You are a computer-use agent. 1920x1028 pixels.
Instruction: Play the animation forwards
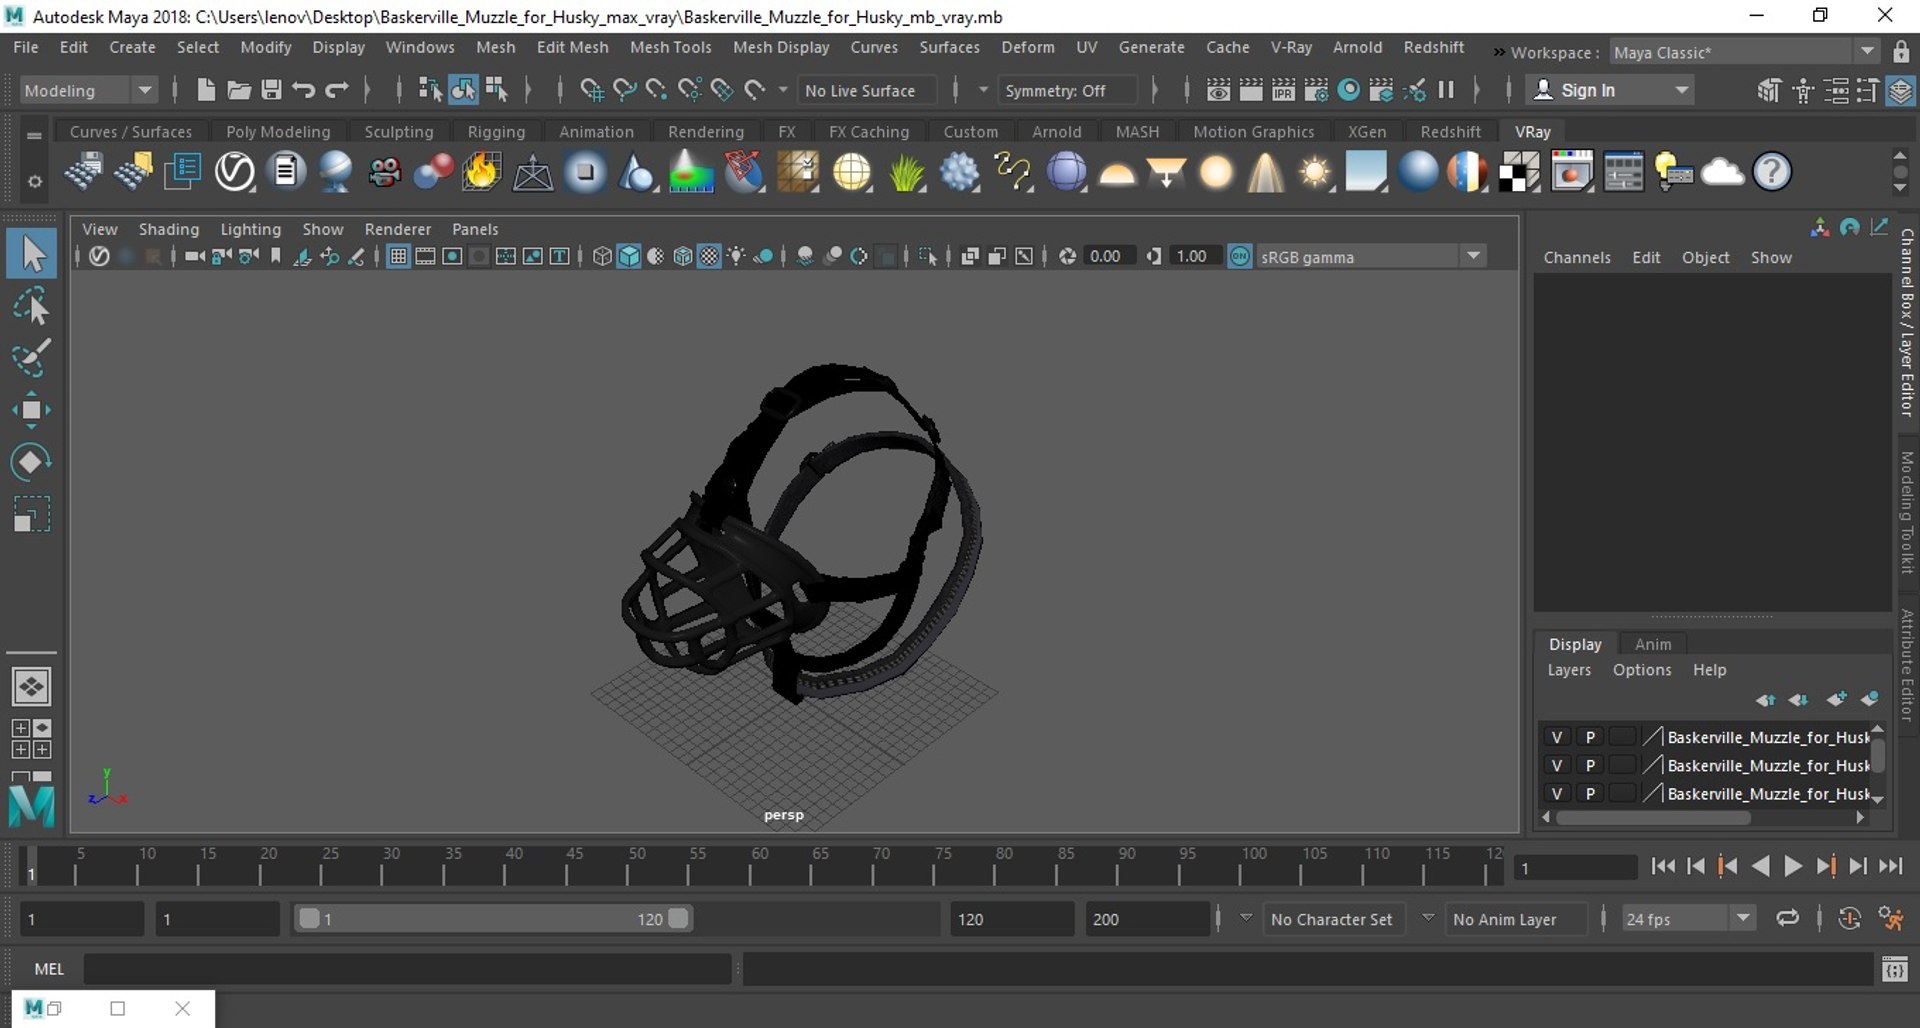[1793, 867]
